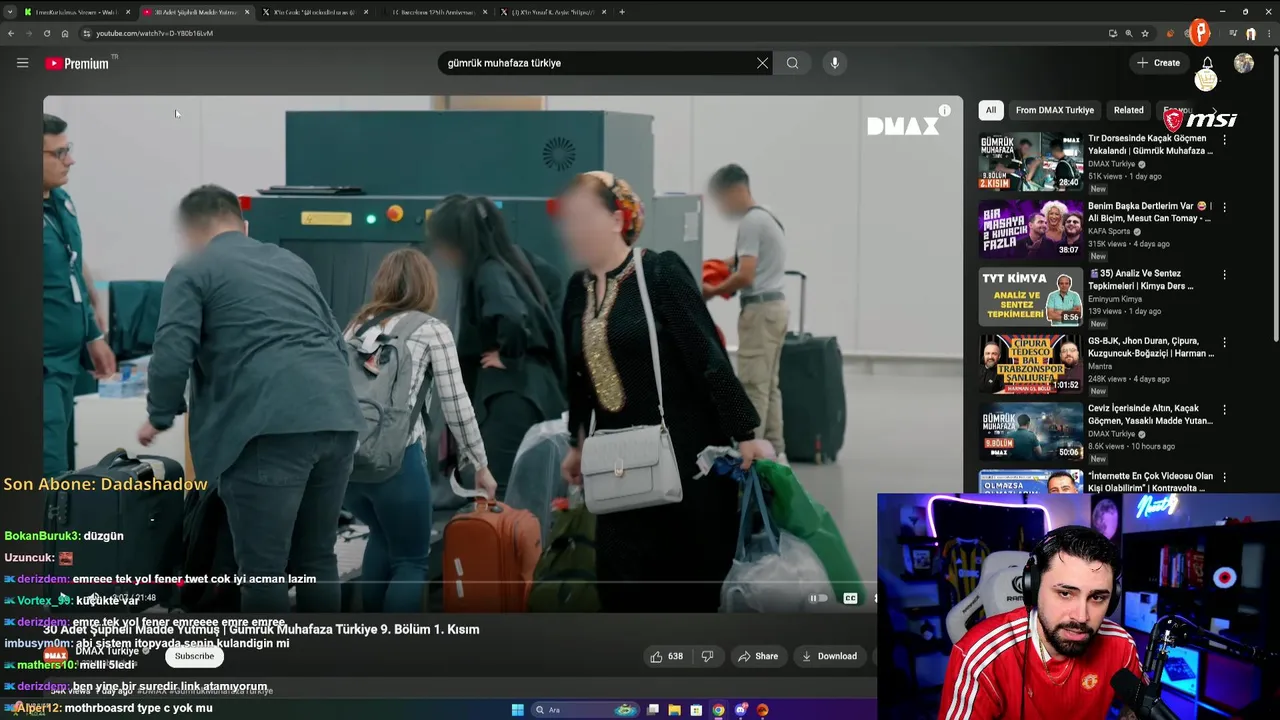The width and height of the screenshot is (1280, 720).
Task: Open the TYT Kimya video thumbnail
Action: pyautogui.click(x=1030, y=296)
